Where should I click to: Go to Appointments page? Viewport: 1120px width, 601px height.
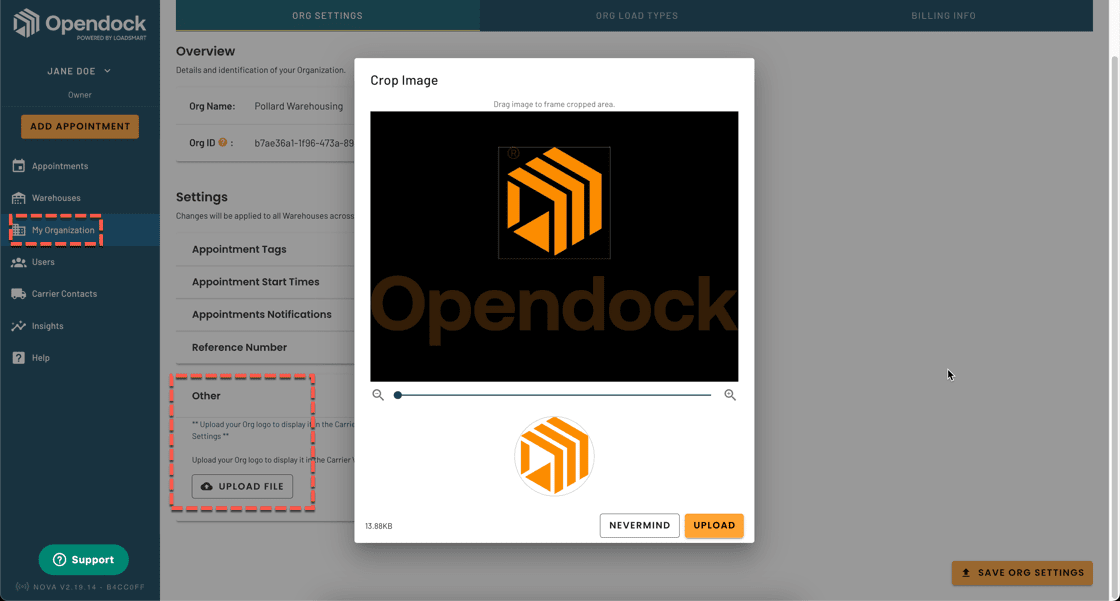tap(60, 166)
